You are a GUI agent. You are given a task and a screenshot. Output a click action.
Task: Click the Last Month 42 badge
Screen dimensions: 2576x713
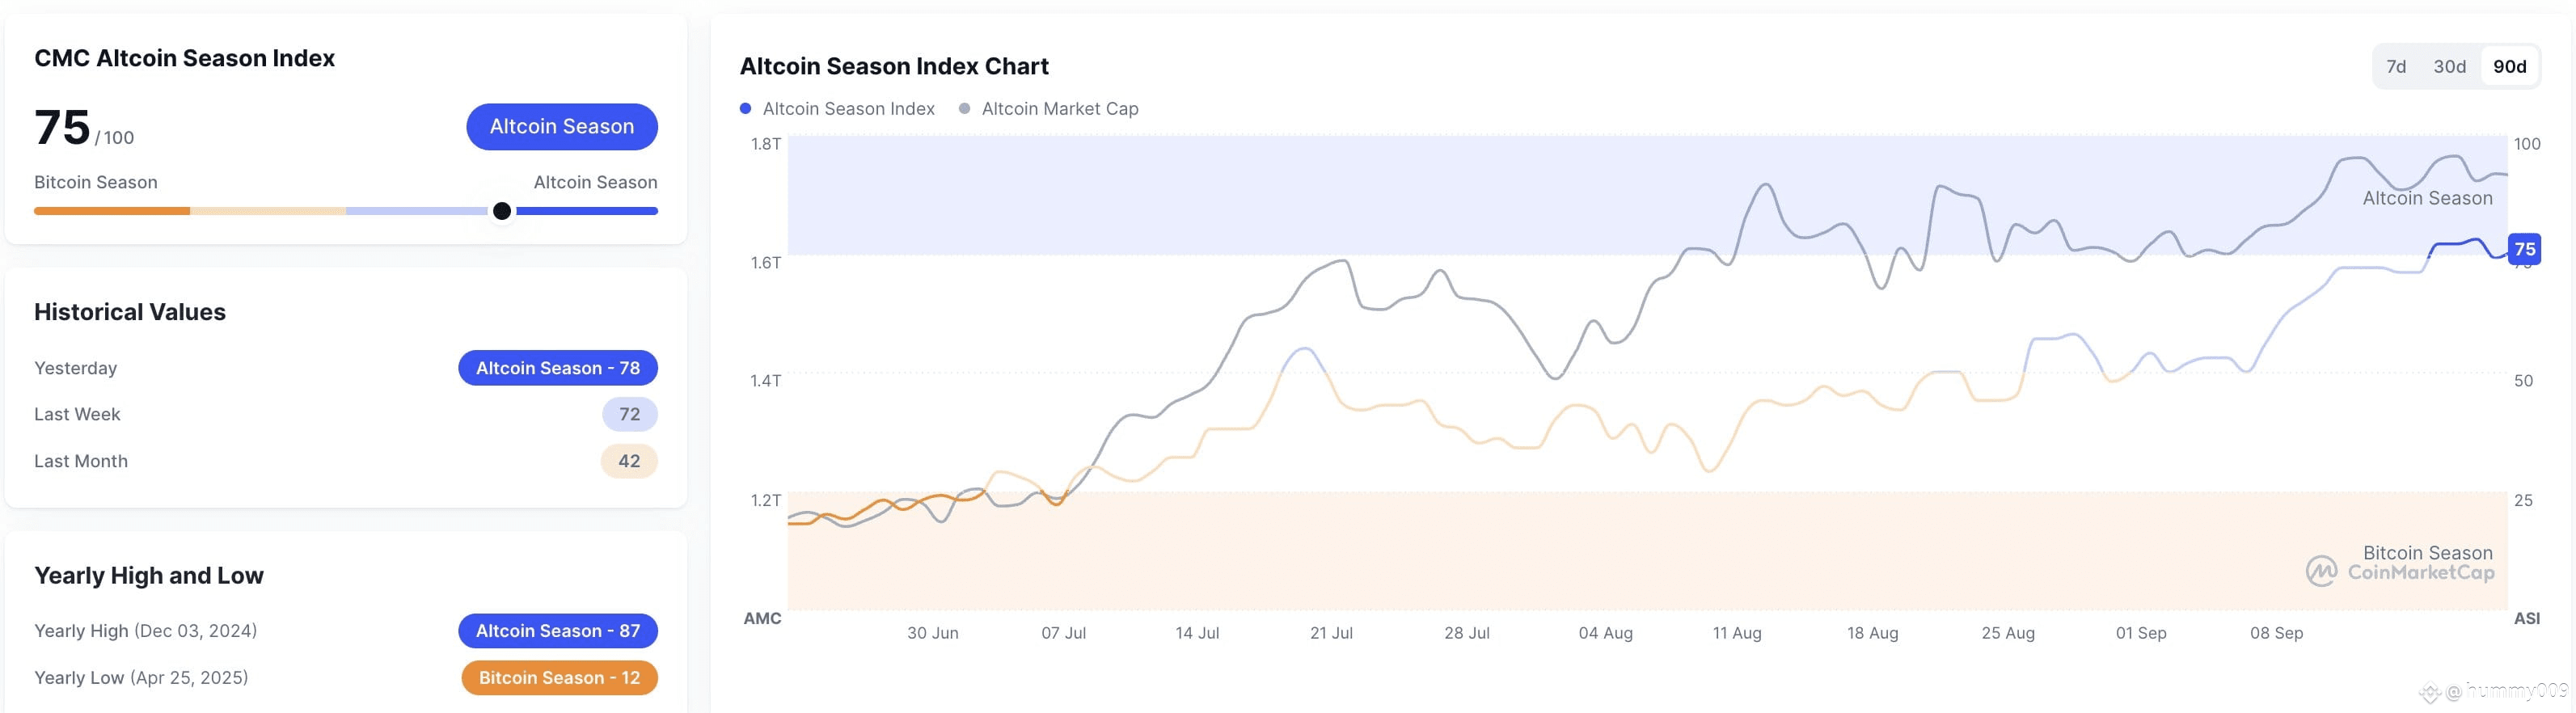click(x=629, y=461)
